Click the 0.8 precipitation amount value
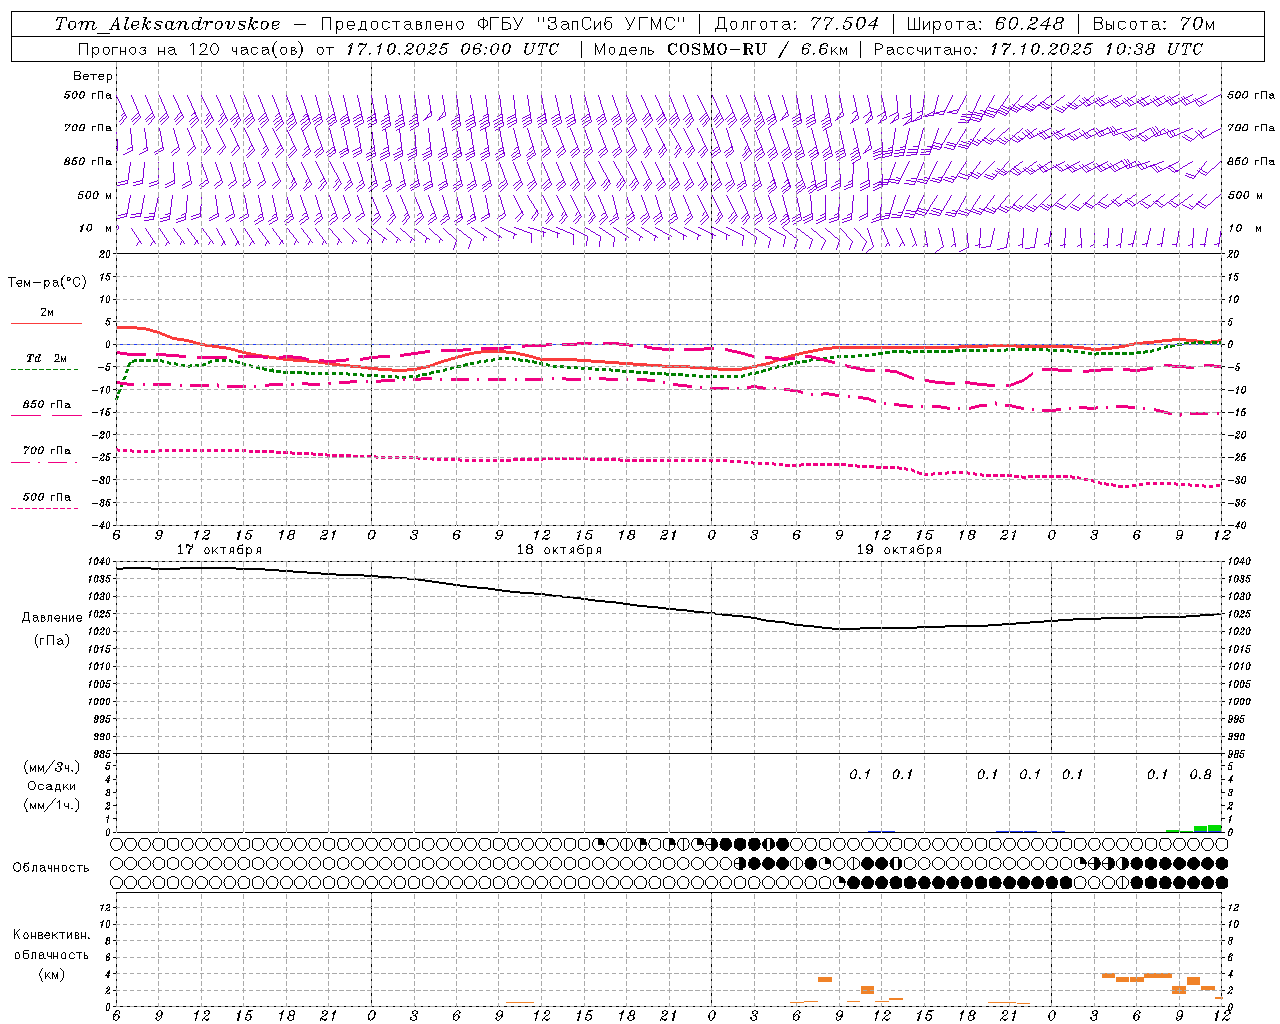Image resolution: width=1280 pixels, height=1024 pixels. [1200, 775]
